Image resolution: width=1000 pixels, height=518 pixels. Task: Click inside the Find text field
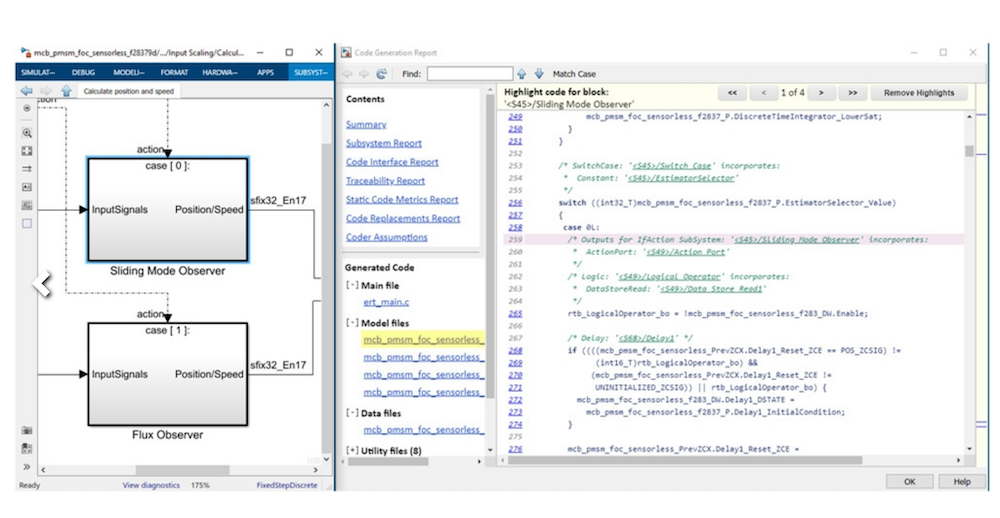coord(470,74)
